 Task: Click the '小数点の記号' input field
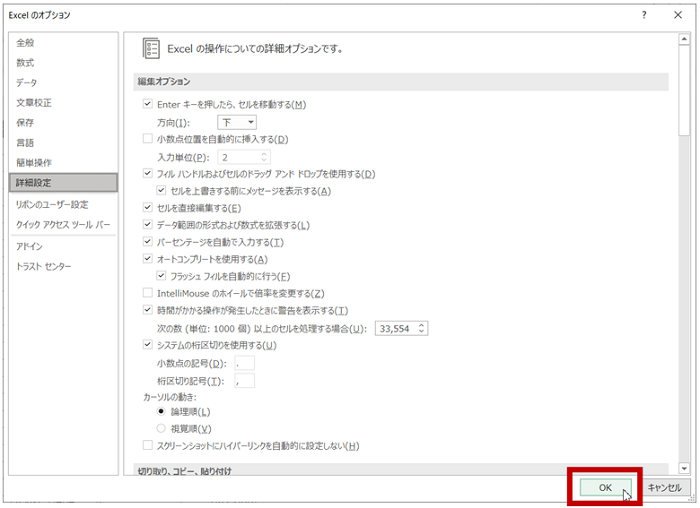click(244, 363)
